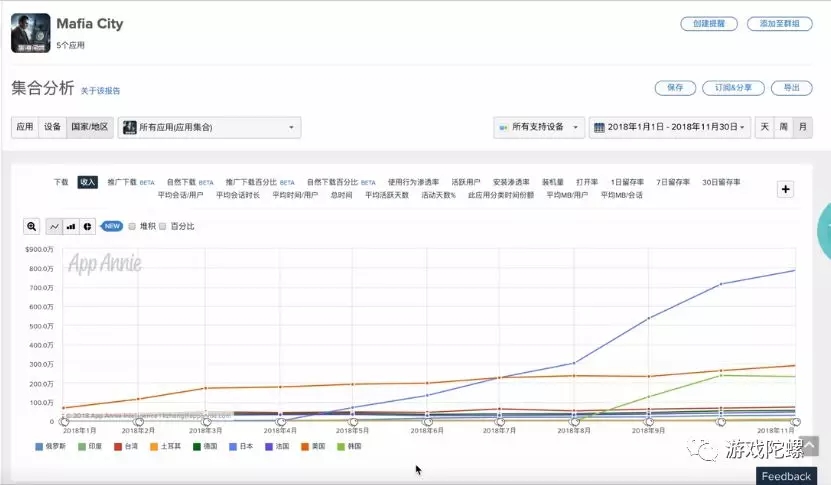Image resolution: width=831 pixels, height=485 pixels.
Task: Select the 平均时间/用户 metric
Action: pyautogui.click(x=295, y=195)
